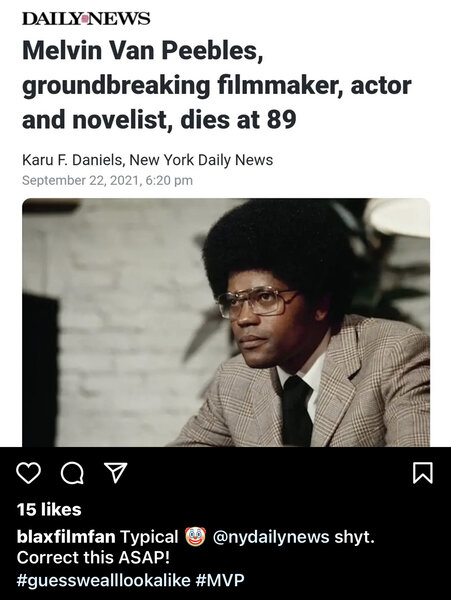Like the post with the heart icon
451x600 pixels.
pos(29,473)
